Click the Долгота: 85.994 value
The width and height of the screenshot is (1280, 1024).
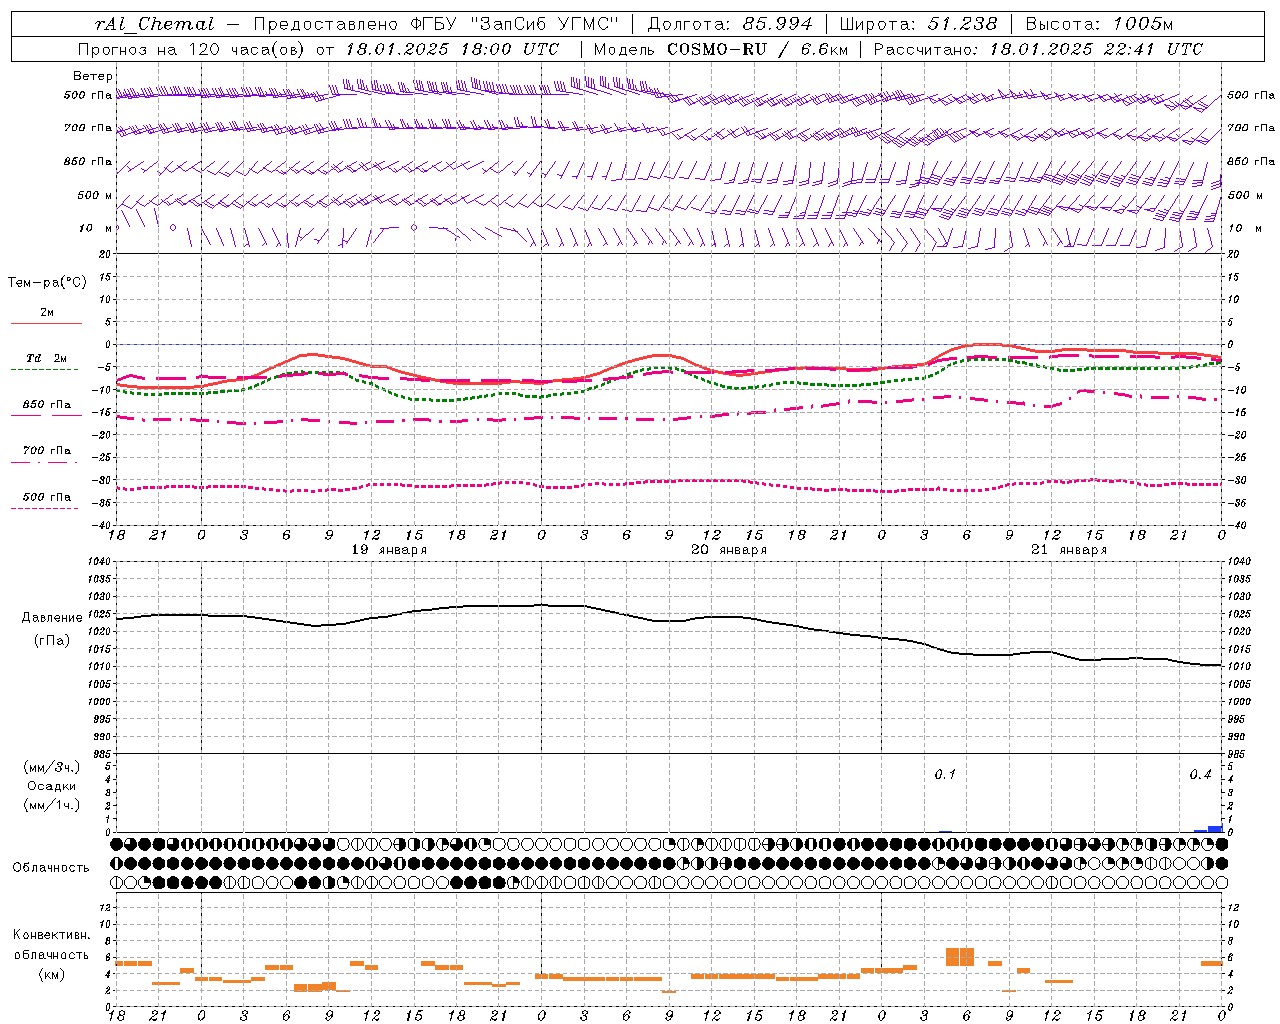pos(730,24)
